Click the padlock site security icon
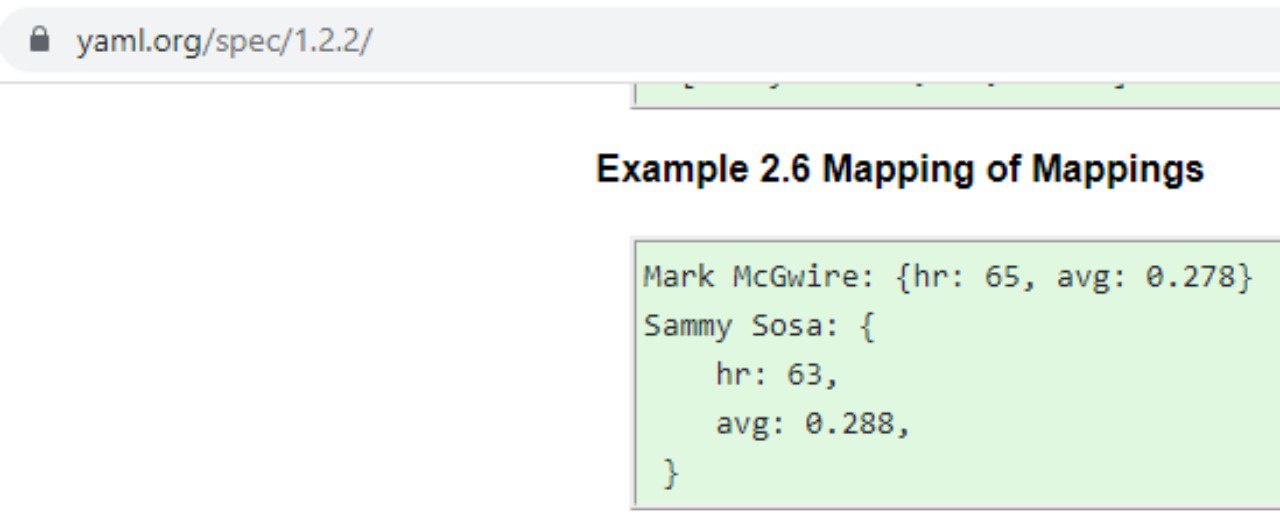 pos(40,41)
